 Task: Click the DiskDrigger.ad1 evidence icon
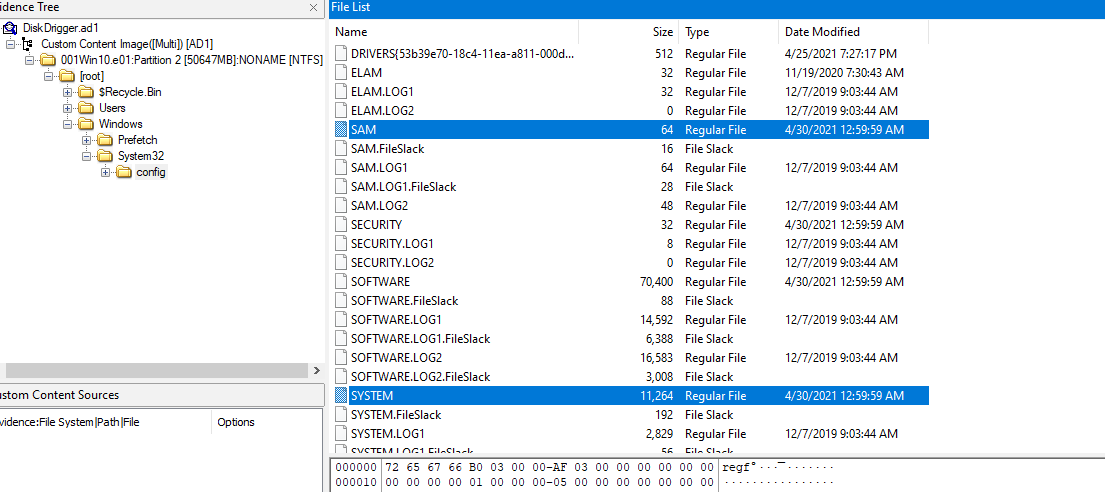coord(12,28)
